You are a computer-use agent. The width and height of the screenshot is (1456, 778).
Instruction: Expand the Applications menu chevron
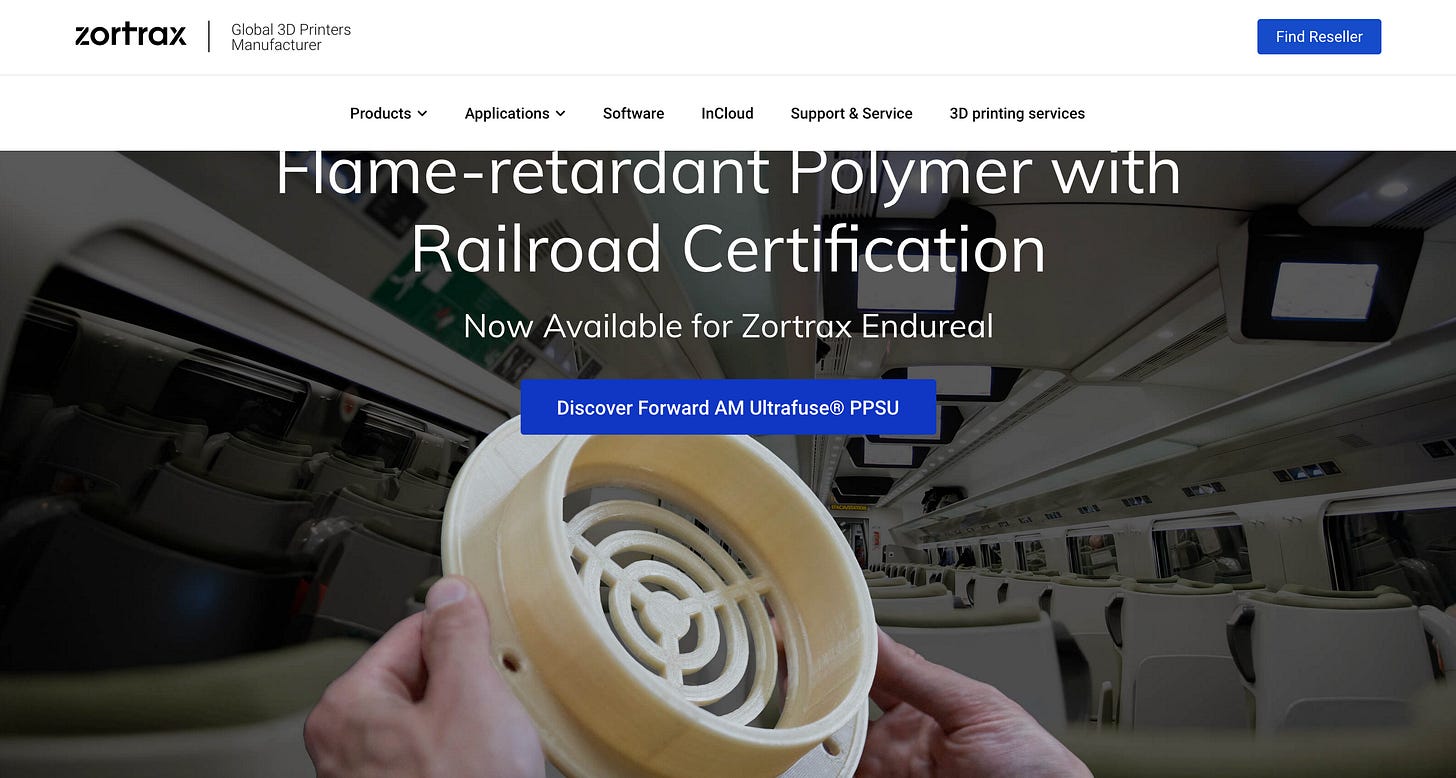(560, 113)
